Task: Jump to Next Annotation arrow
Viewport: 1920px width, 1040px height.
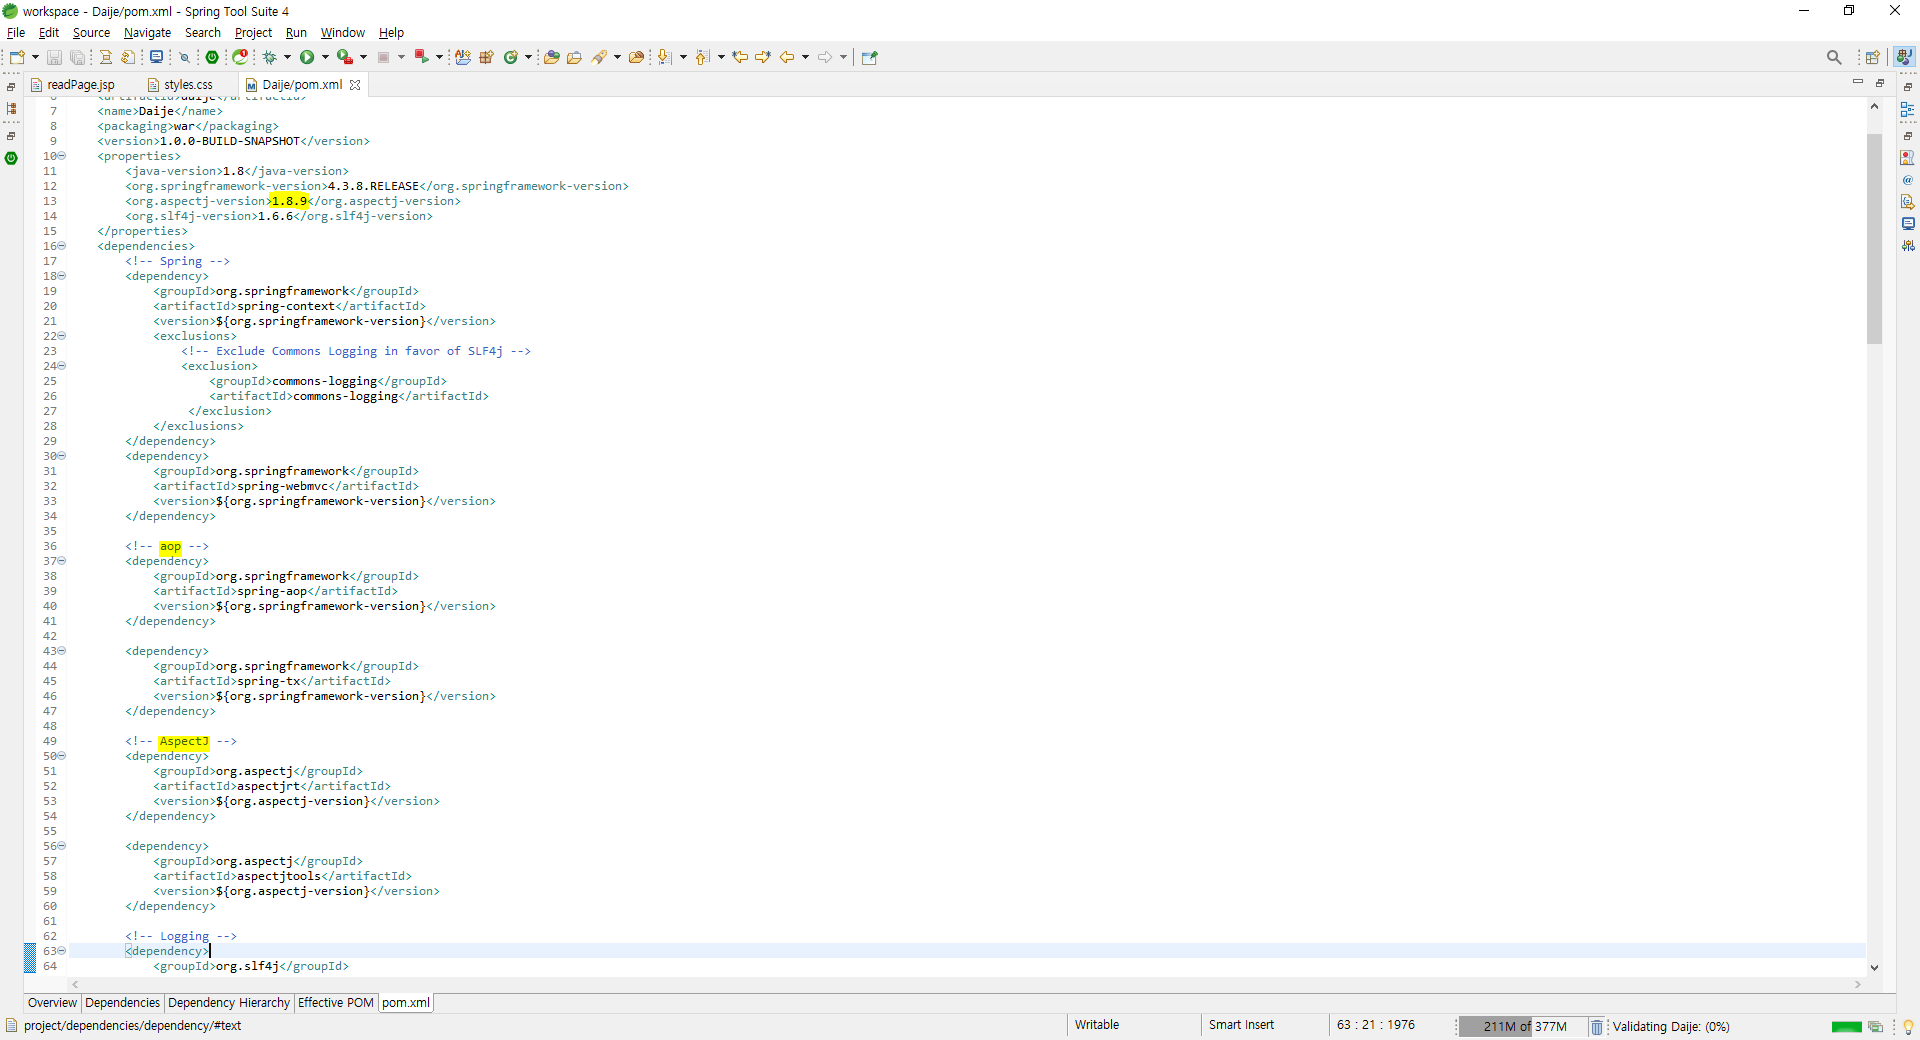Action: coord(665,57)
